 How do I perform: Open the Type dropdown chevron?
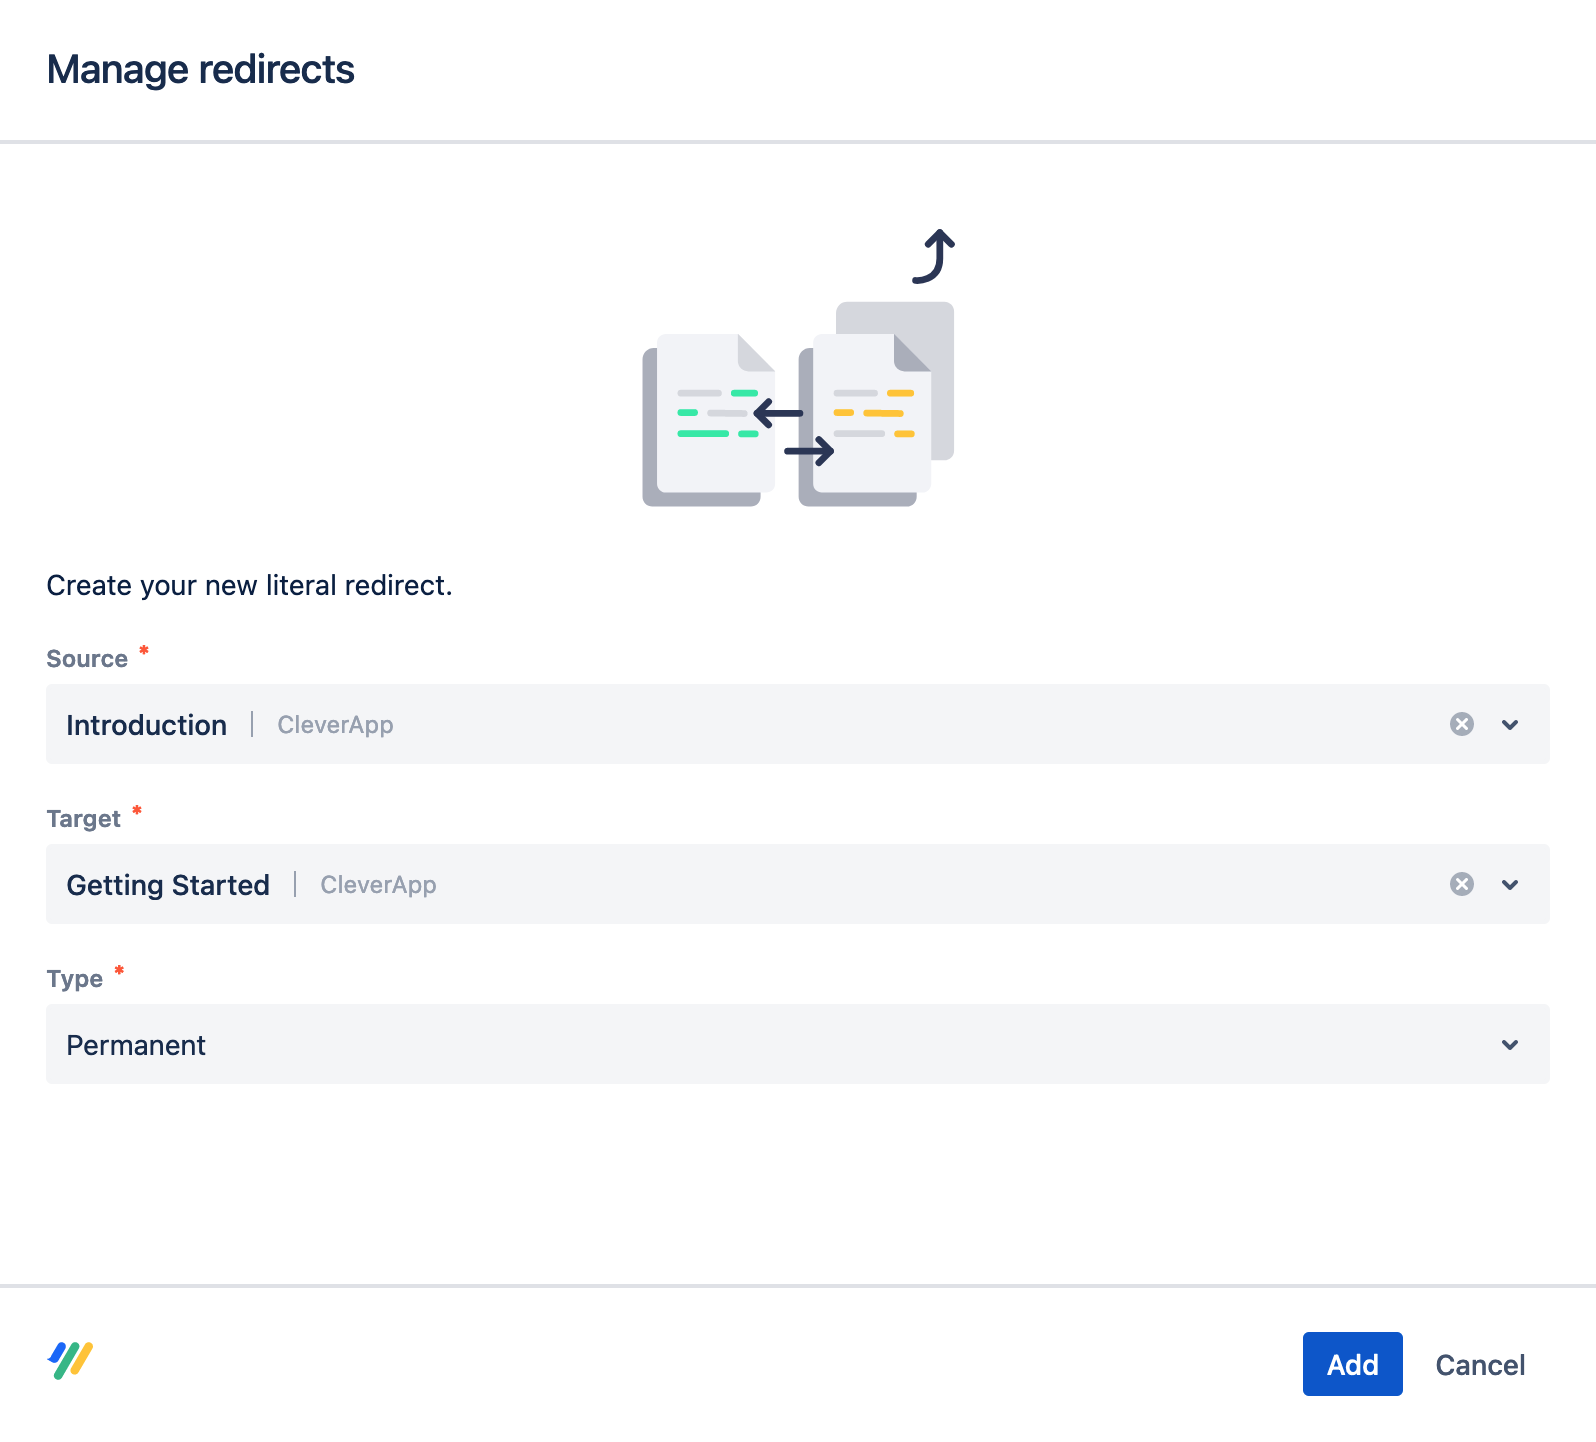1510,1044
